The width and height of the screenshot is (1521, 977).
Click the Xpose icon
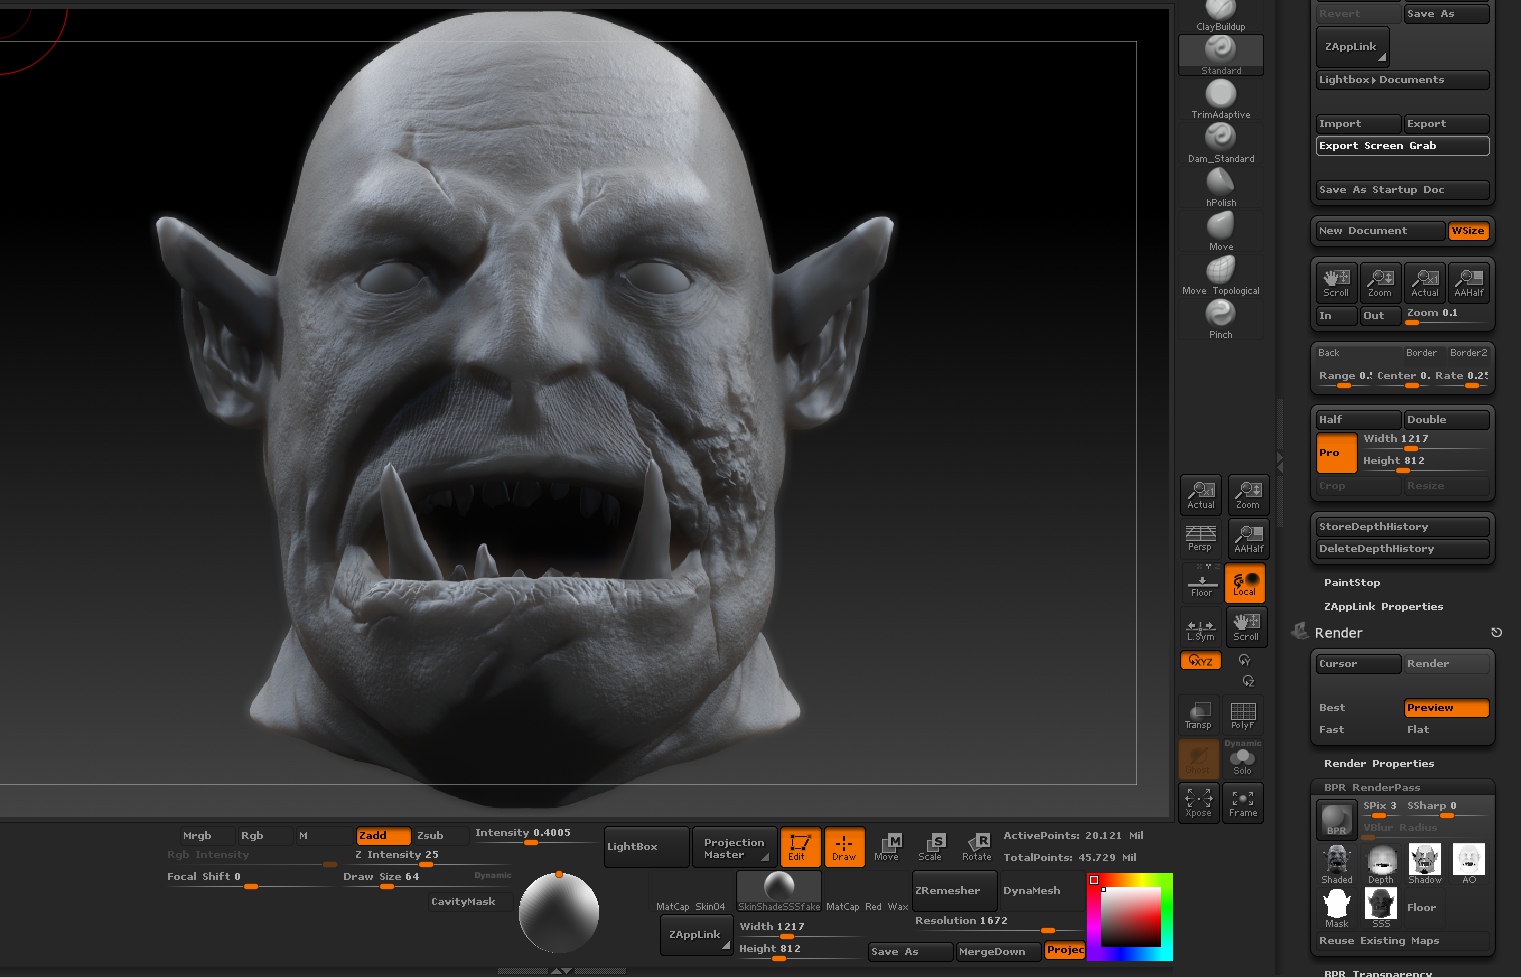[x=1199, y=802]
